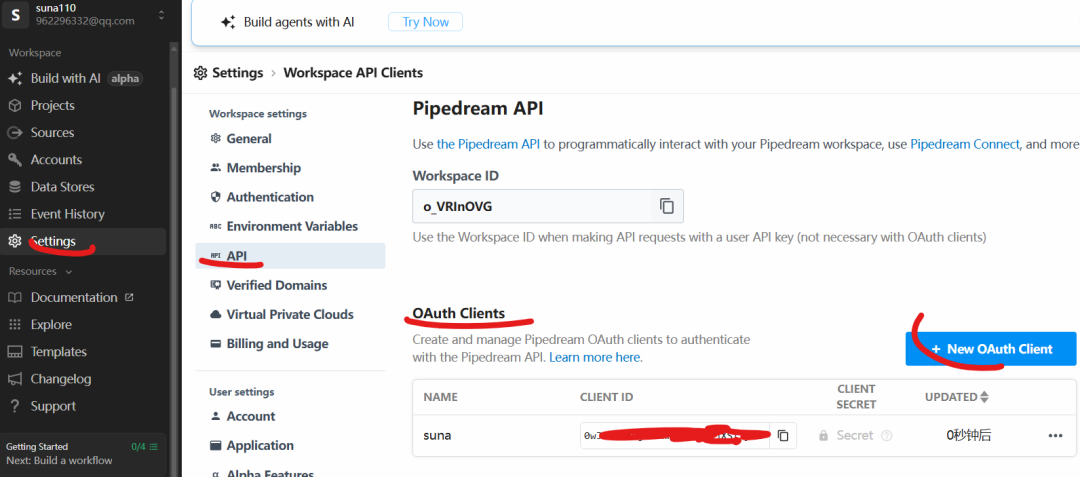This screenshot has width=1080, height=477.
Task: Click the Explore grid icon
Action: click(14, 324)
